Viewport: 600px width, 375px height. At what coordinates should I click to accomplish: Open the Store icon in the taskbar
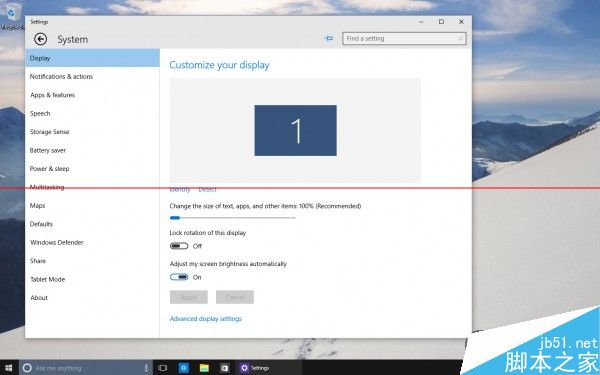(x=225, y=368)
